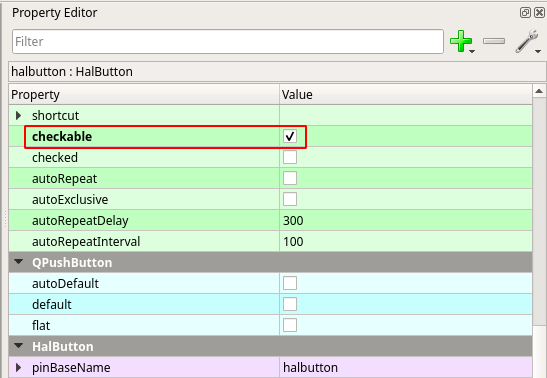547x378 pixels.
Task: Float the Property Editor dock panel
Action: 525,13
